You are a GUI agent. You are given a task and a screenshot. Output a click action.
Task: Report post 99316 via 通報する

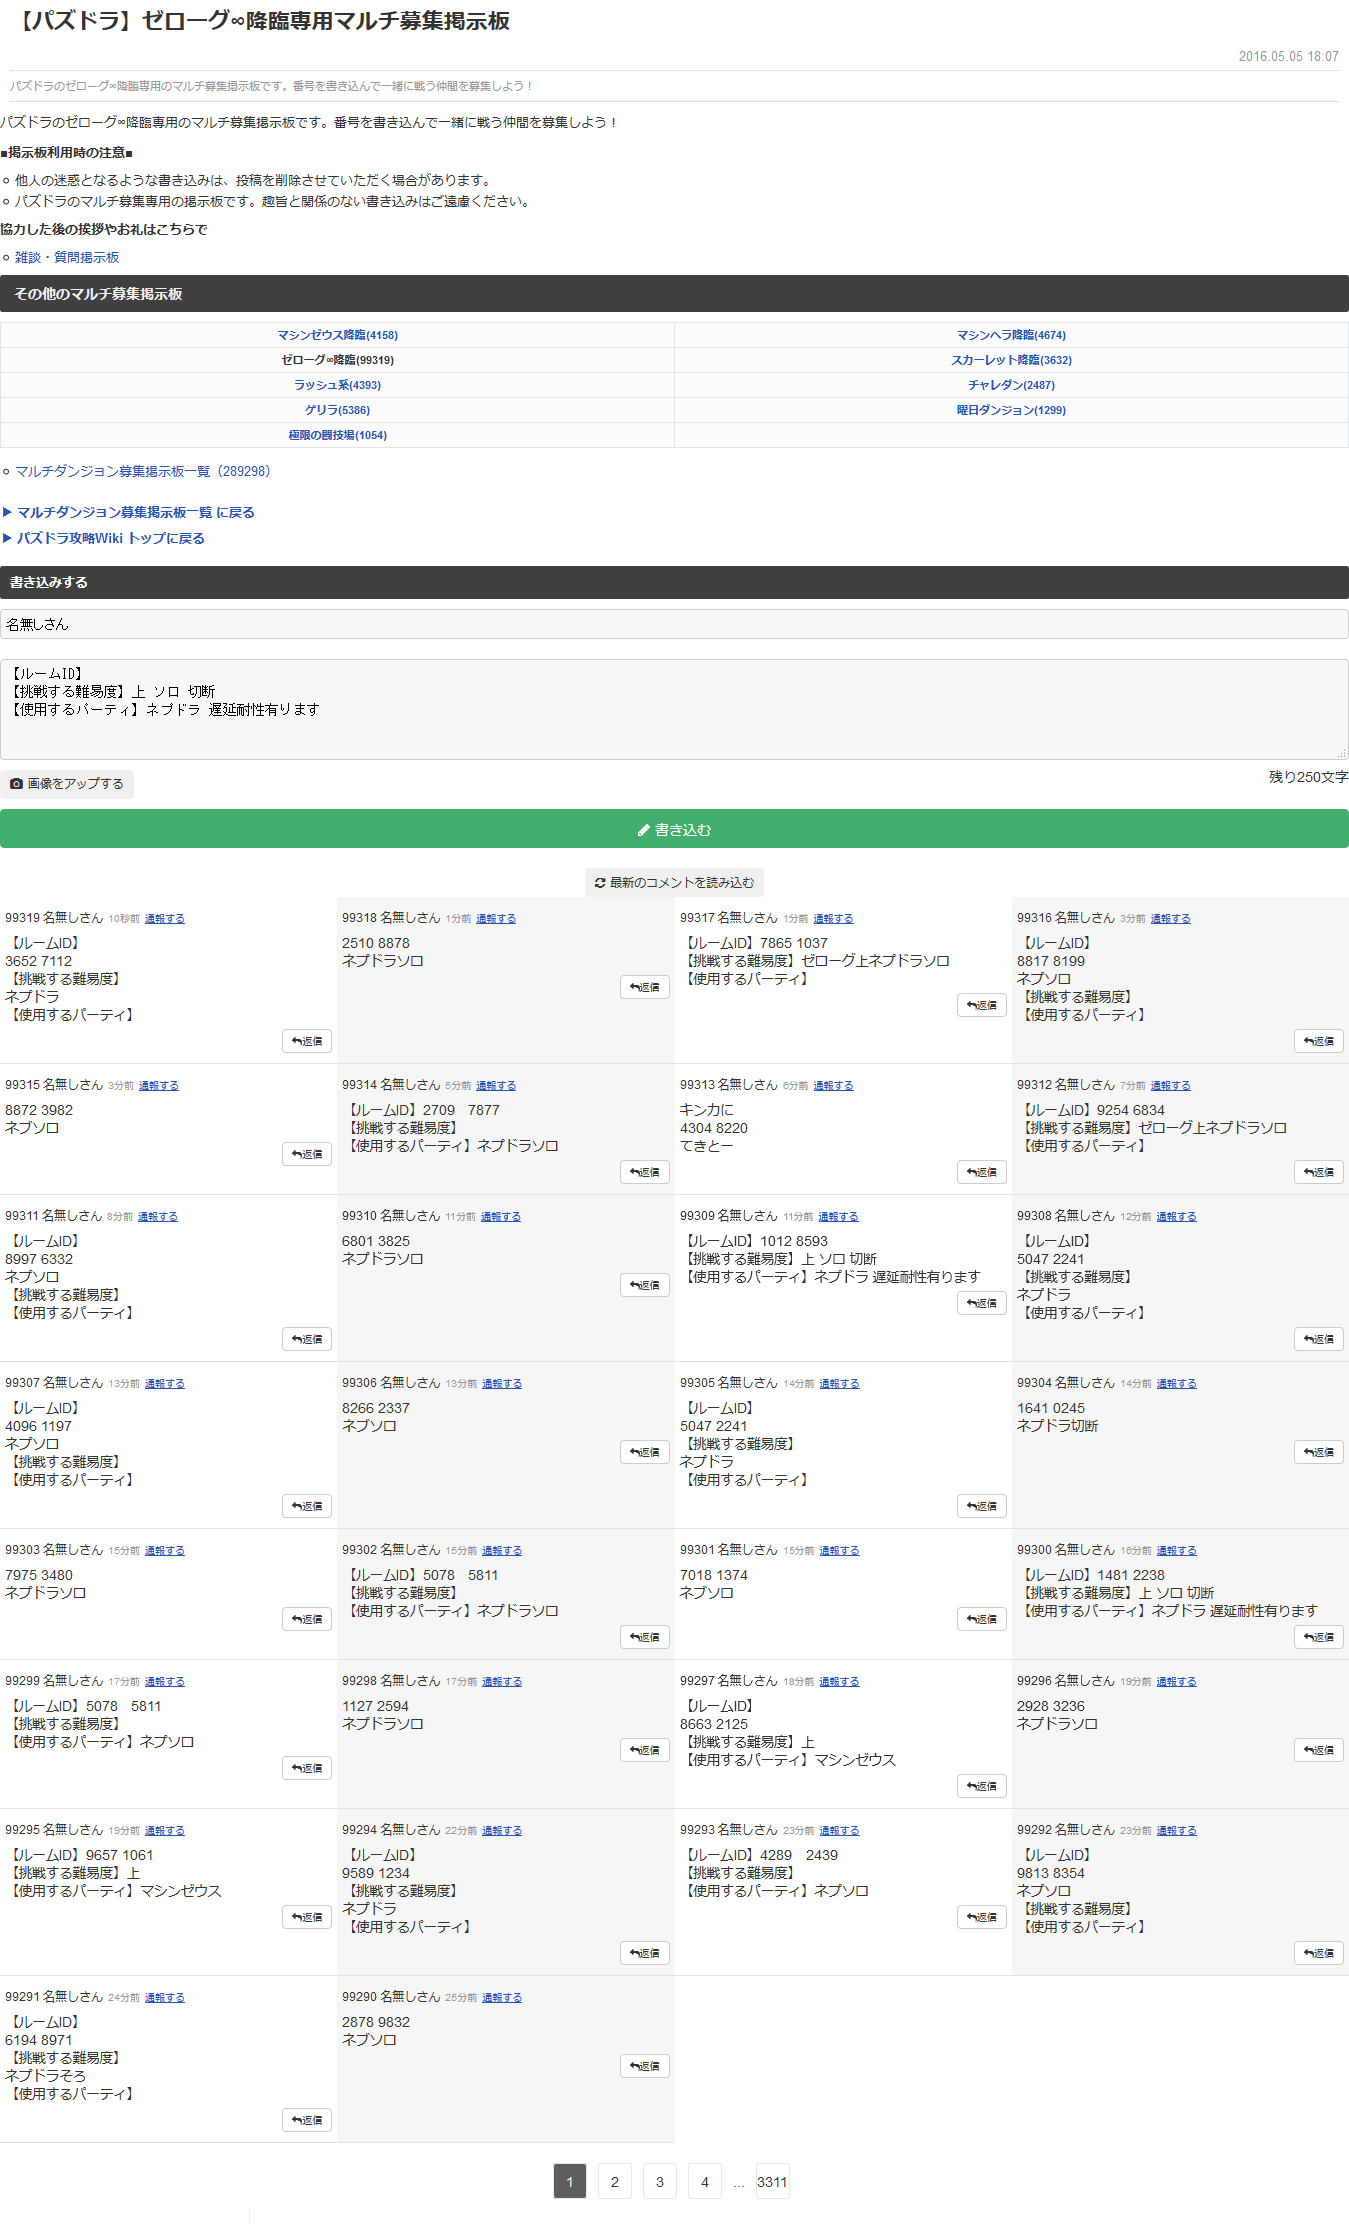pos(1170,919)
